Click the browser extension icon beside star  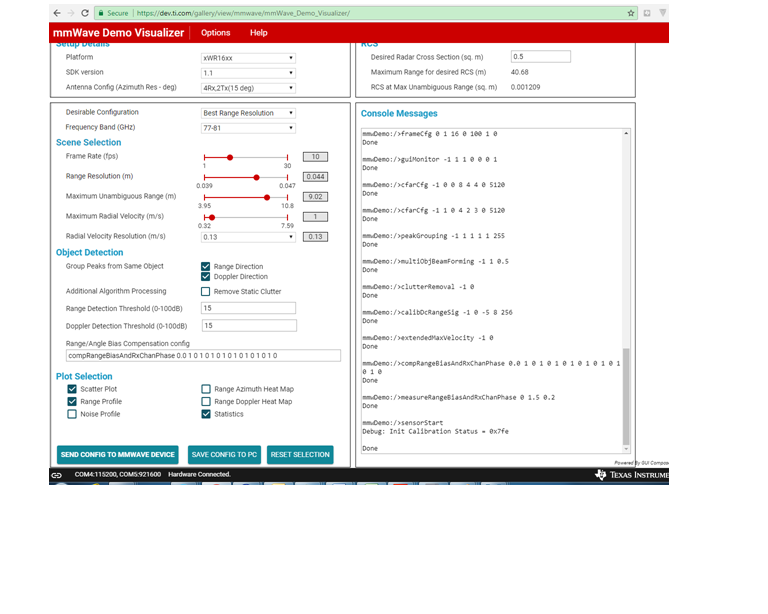647,13
